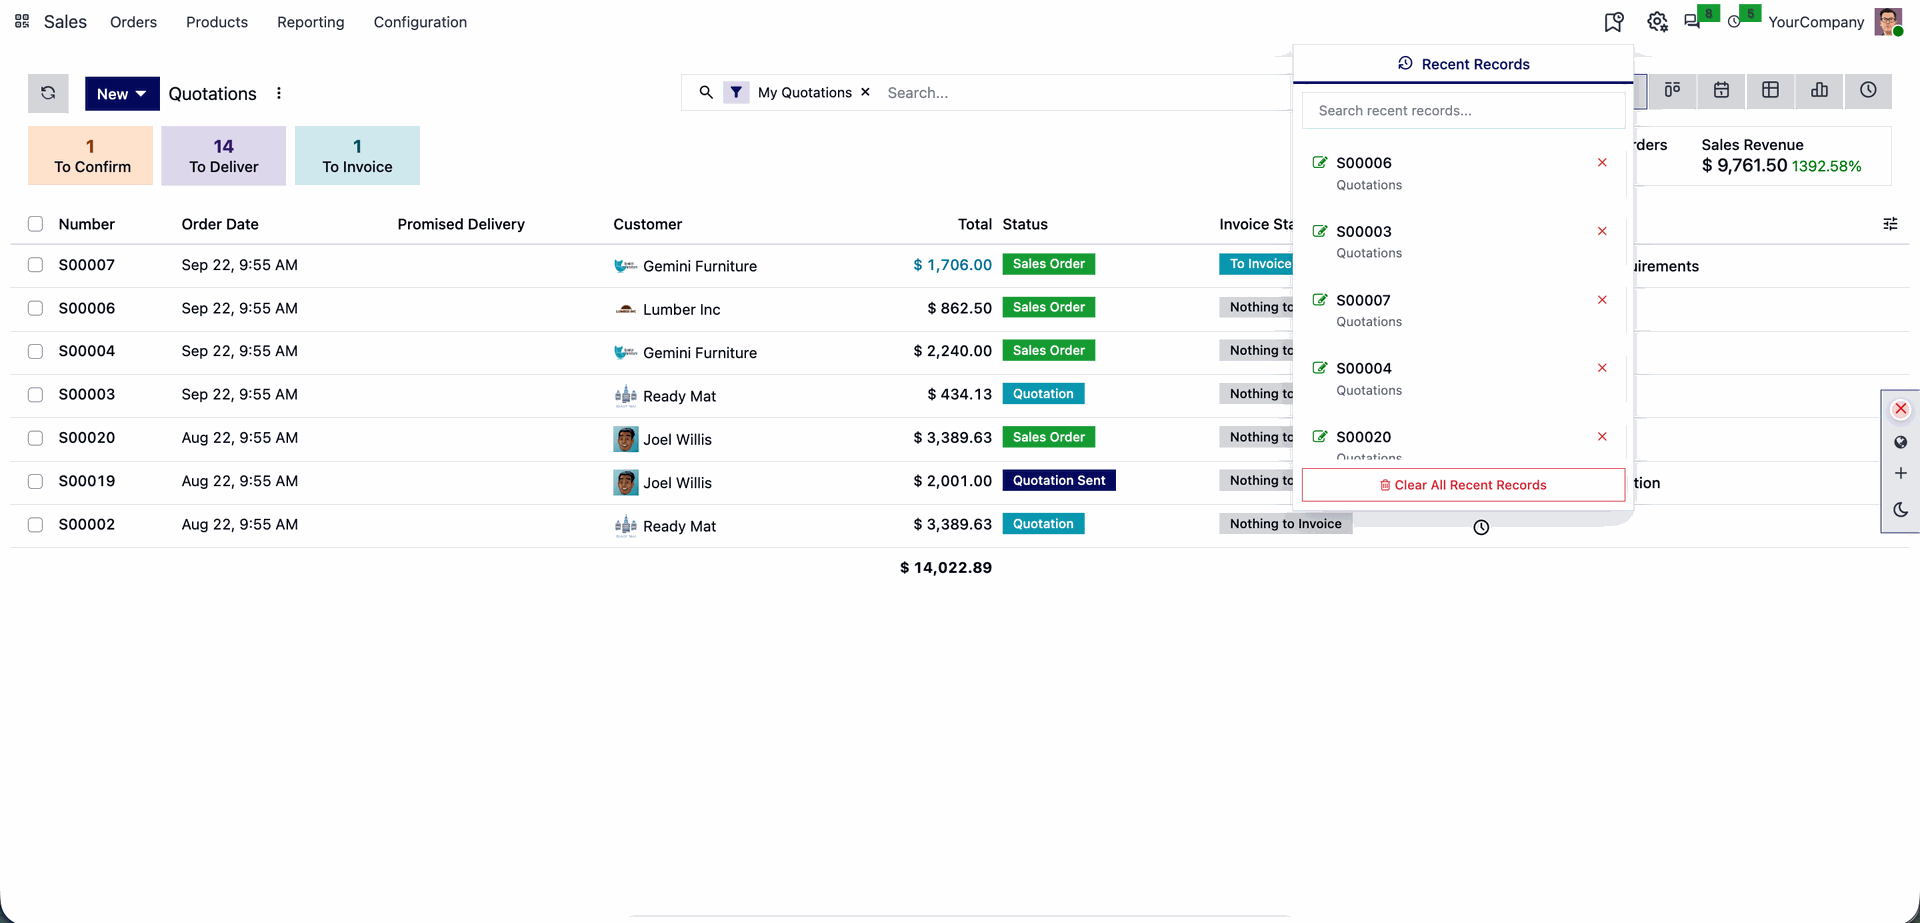The height and width of the screenshot is (923, 1920).
Task: Click the plus icon in the side toolbar
Action: tap(1901, 473)
